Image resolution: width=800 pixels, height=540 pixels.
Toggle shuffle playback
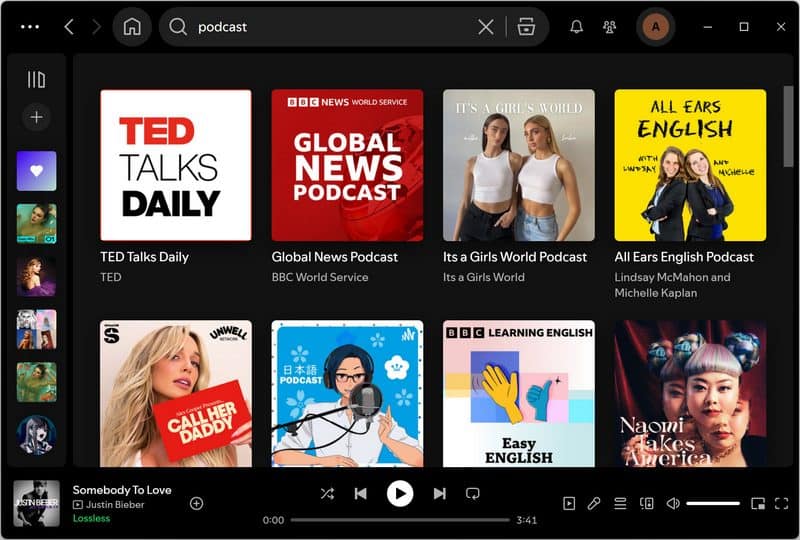tap(327, 494)
